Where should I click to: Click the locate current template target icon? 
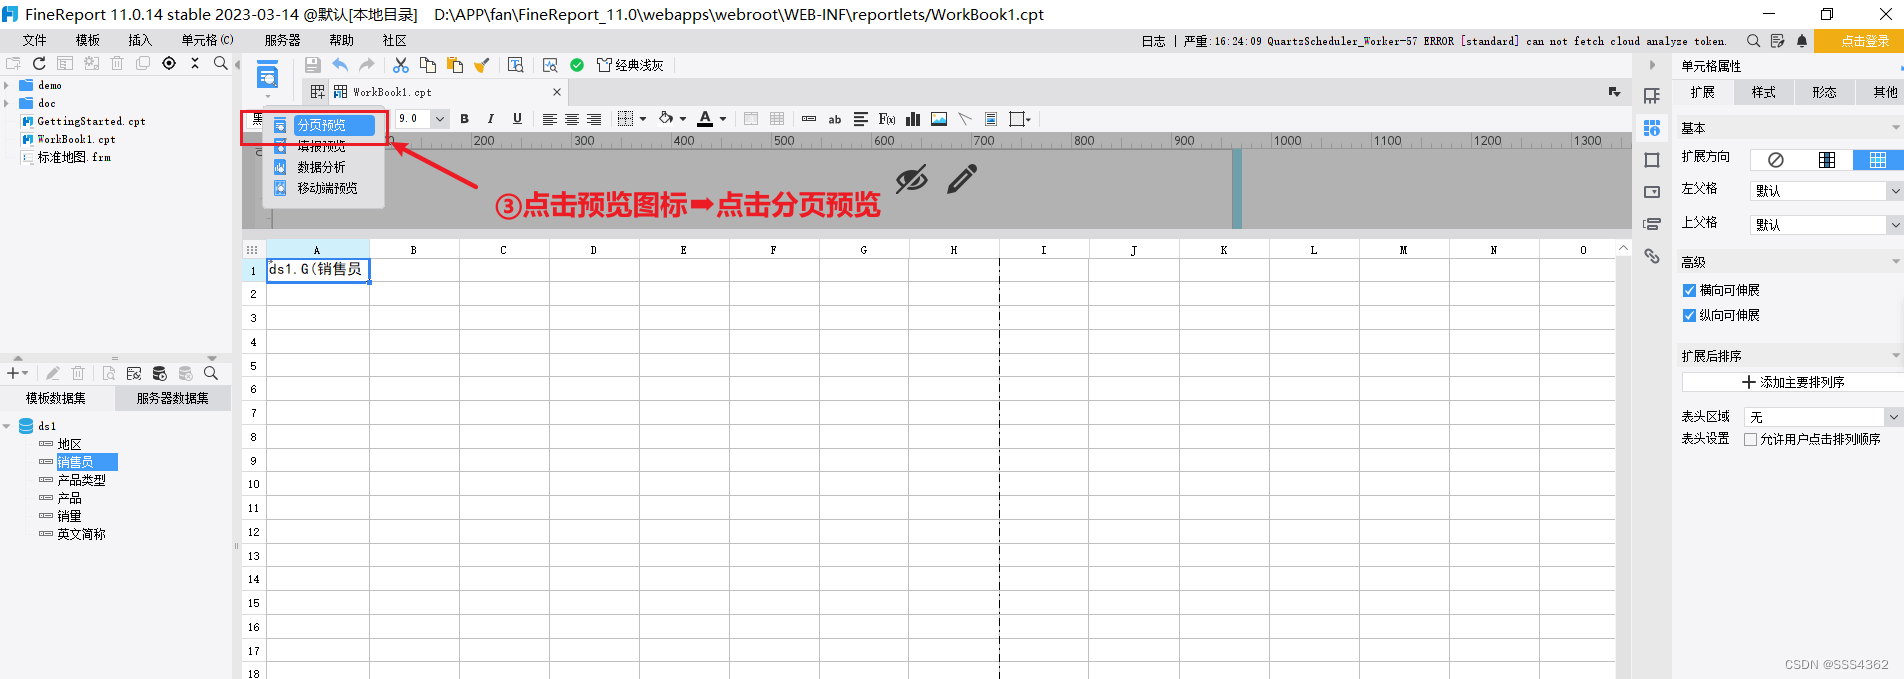(x=169, y=63)
